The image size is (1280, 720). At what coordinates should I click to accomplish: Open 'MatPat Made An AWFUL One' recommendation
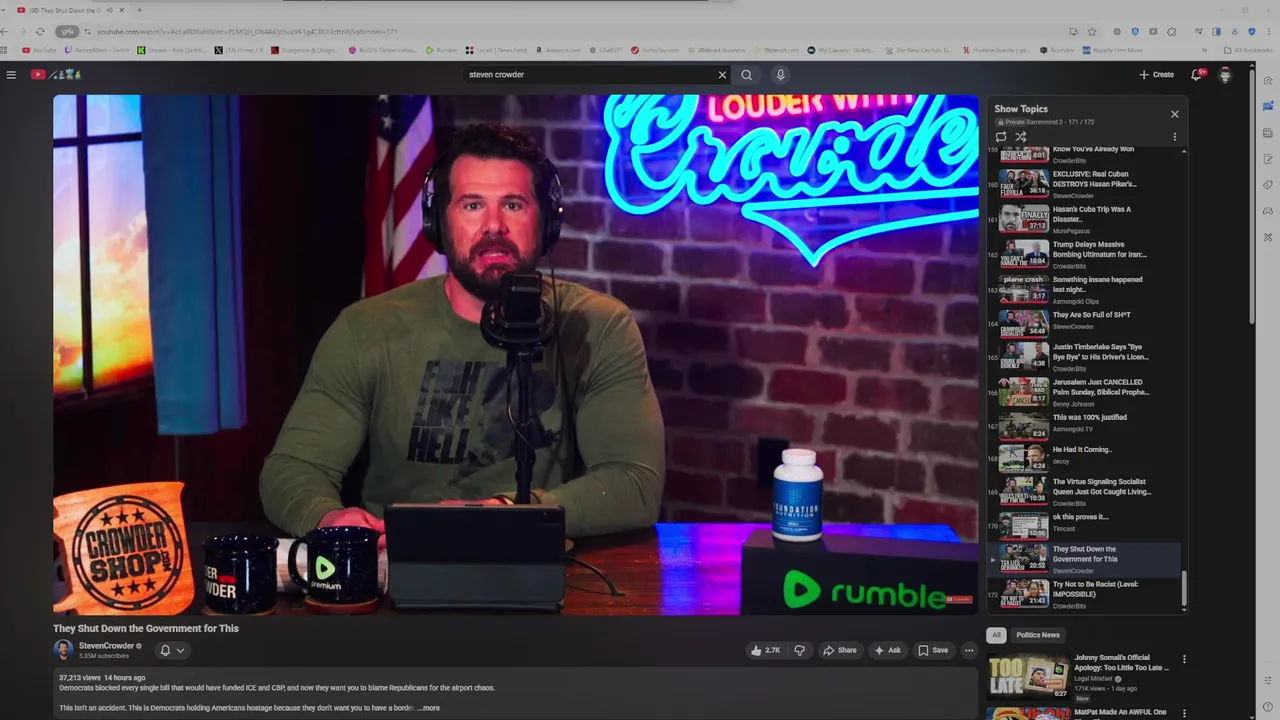pyautogui.click(x=1120, y=712)
